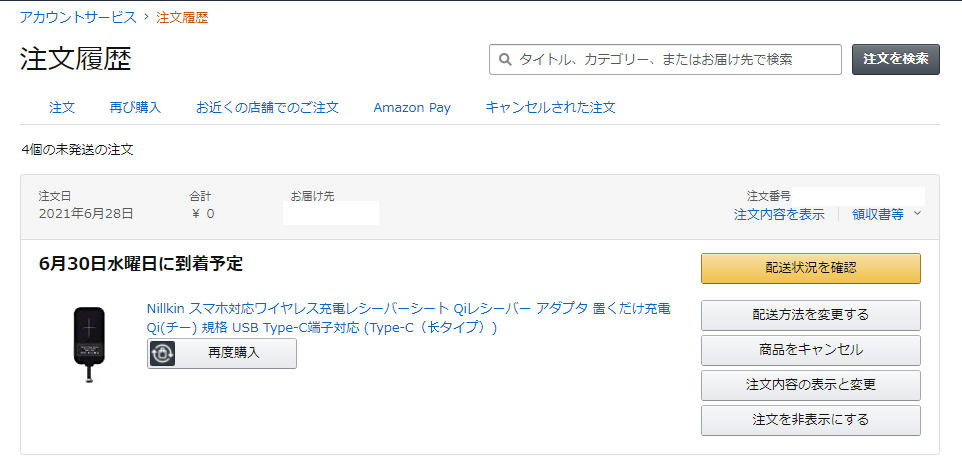Viewport: 962px width, 466px height.
Task: Open the Nillkin charger product thumbnail
Action: pyautogui.click(x=90, y=344)
